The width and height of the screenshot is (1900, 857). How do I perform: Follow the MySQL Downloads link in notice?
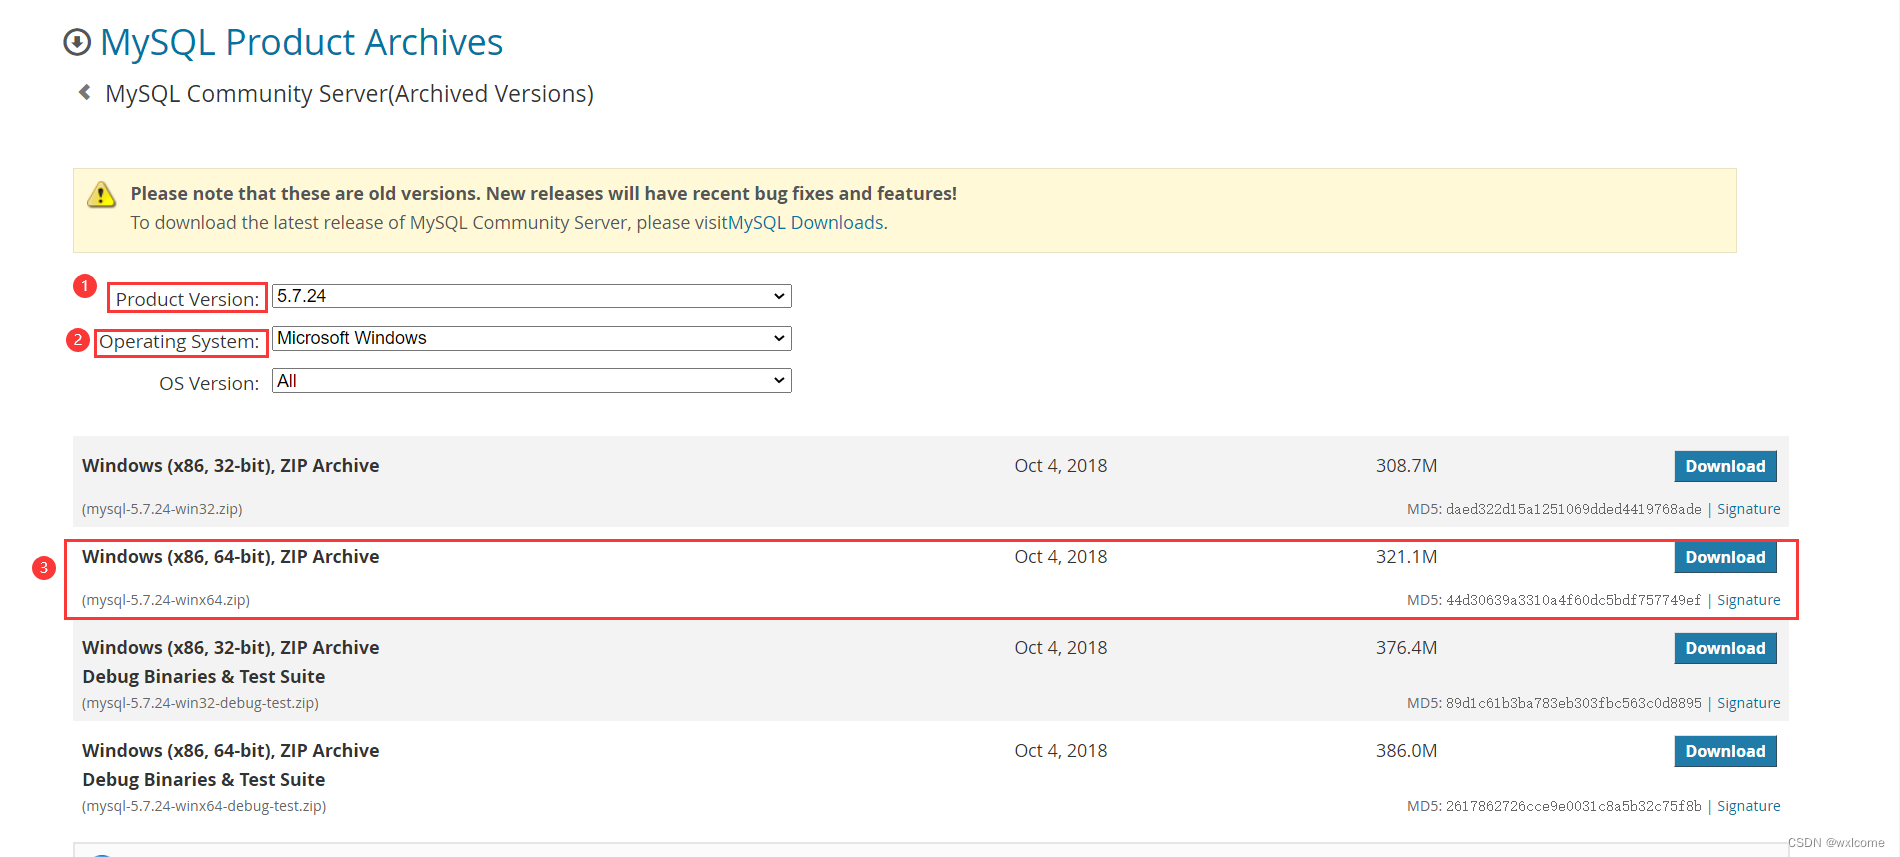click(806, 222)
